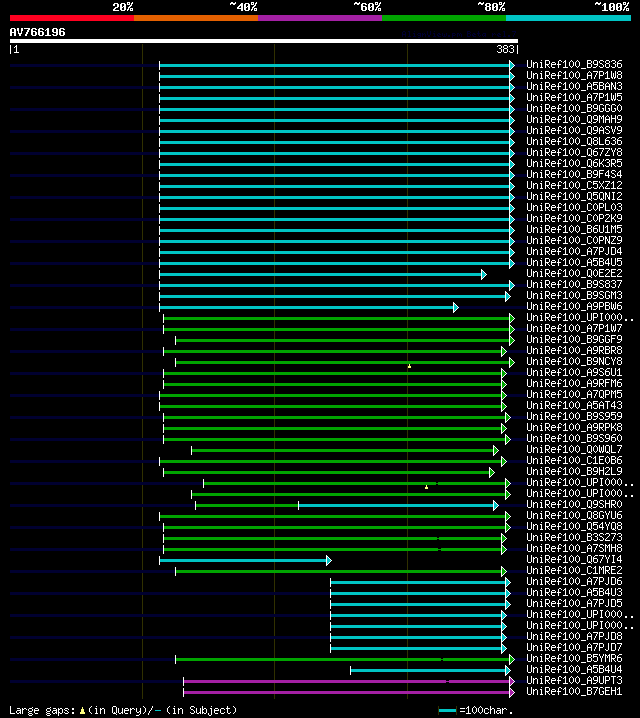Select the UniRef100_B9NCY8 label
The width and height of the screenshot is (640, 718).
pos(574,361)
